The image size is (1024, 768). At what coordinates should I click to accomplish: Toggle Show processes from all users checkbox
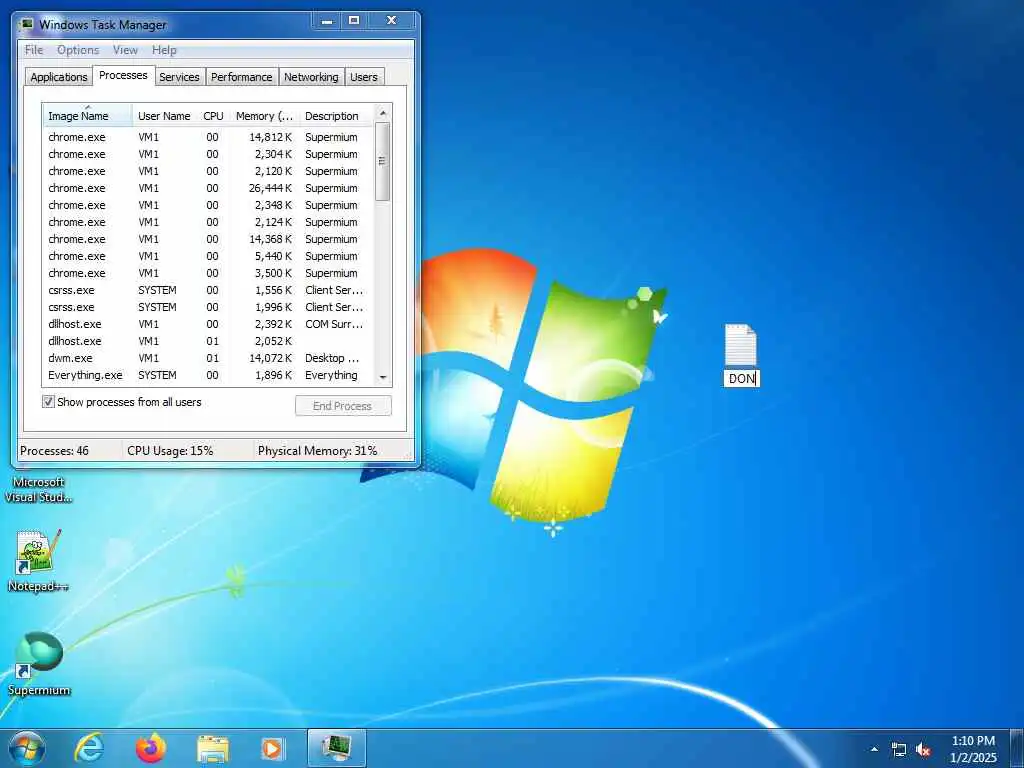(48, 402)
